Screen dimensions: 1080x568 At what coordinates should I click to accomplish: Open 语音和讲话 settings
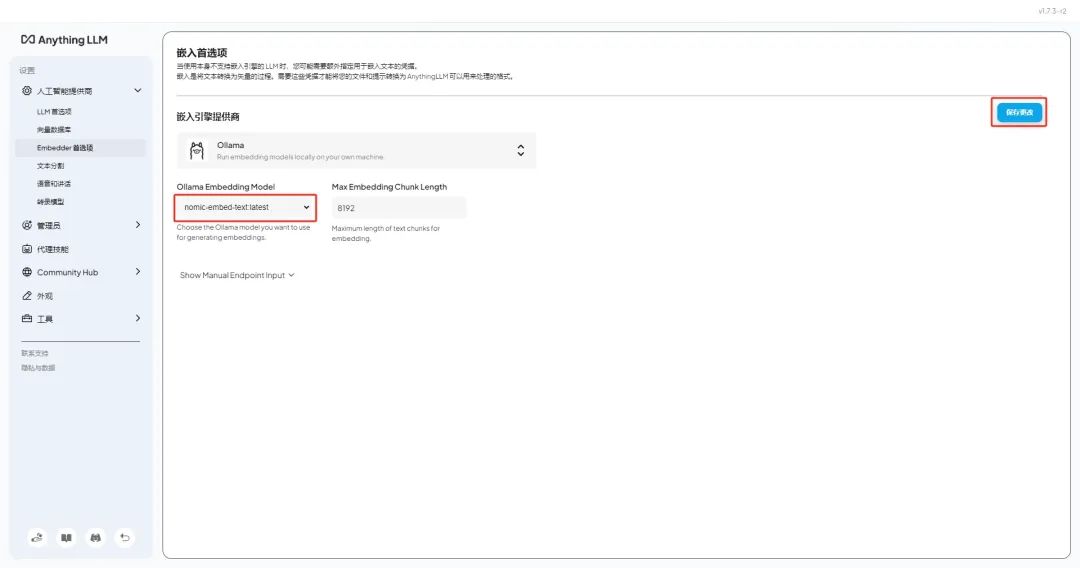coord(54,184)
